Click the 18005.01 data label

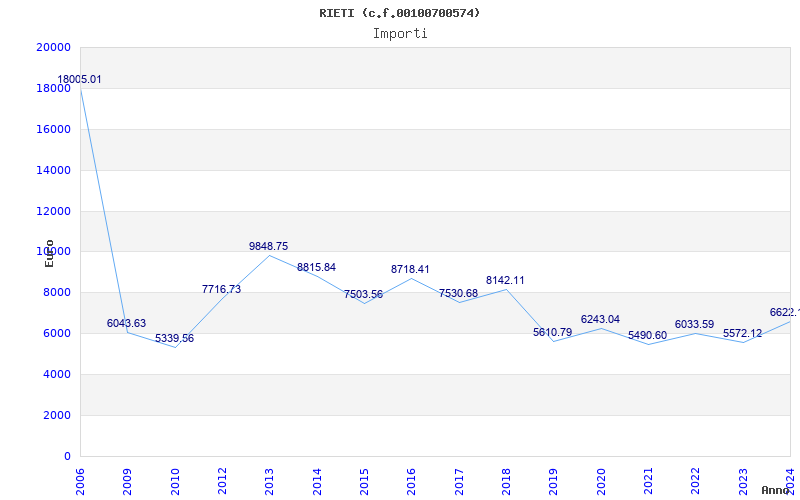[x=79, y=80]
